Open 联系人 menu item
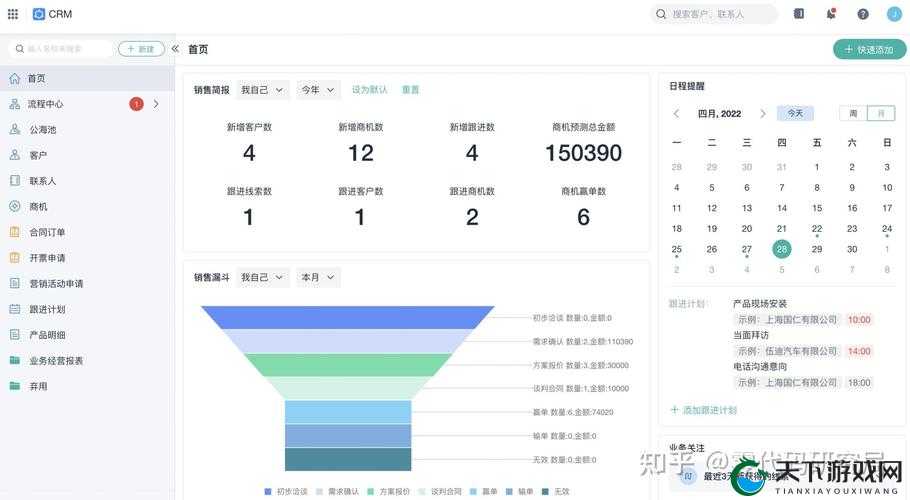Image resolution: width=910 pixels, height=500 pixels. (87, 180)
